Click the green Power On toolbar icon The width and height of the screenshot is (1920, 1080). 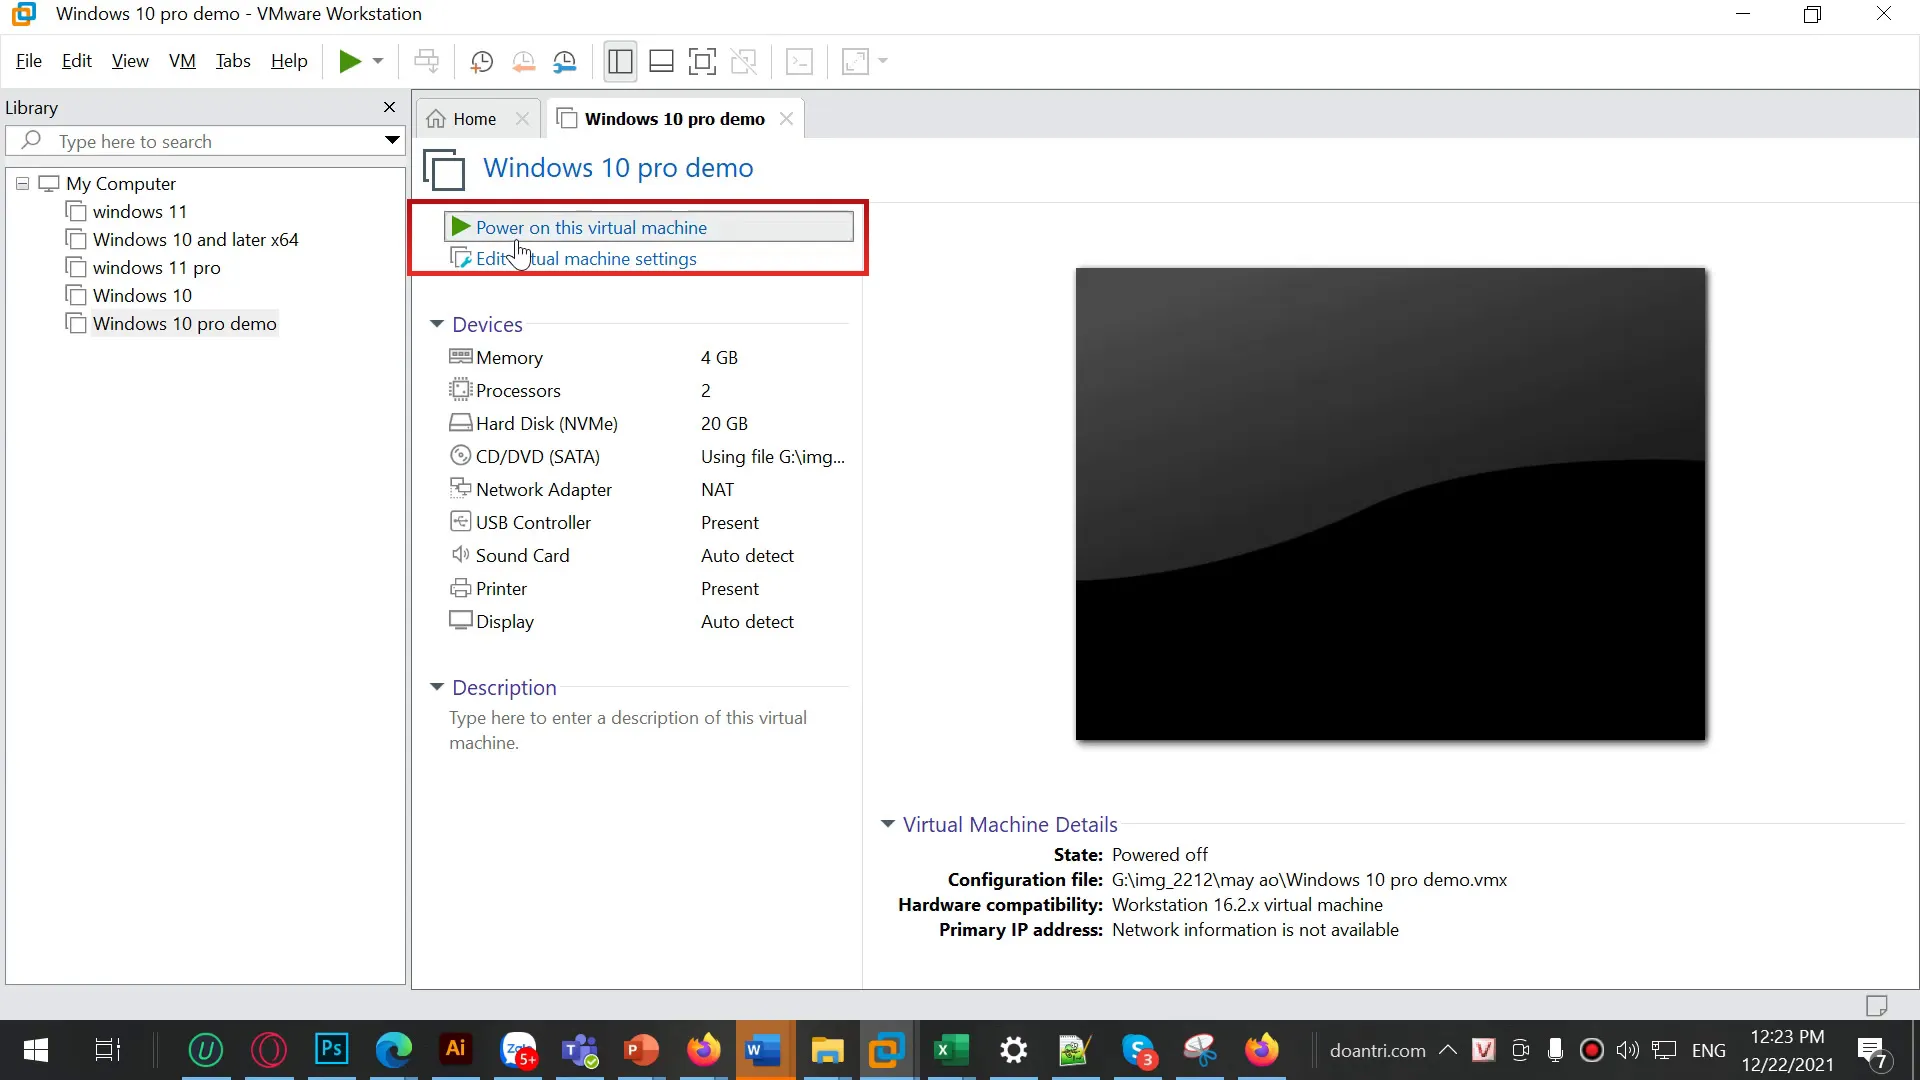349,62
